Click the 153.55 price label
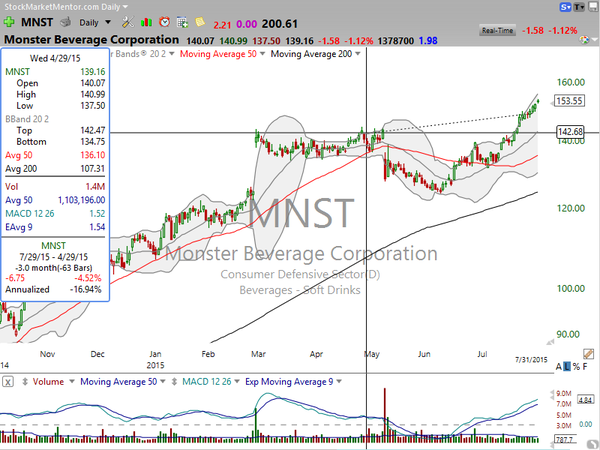Image resolution: width=600 pixels, height=450 pixels. click(x=569, y=101)
